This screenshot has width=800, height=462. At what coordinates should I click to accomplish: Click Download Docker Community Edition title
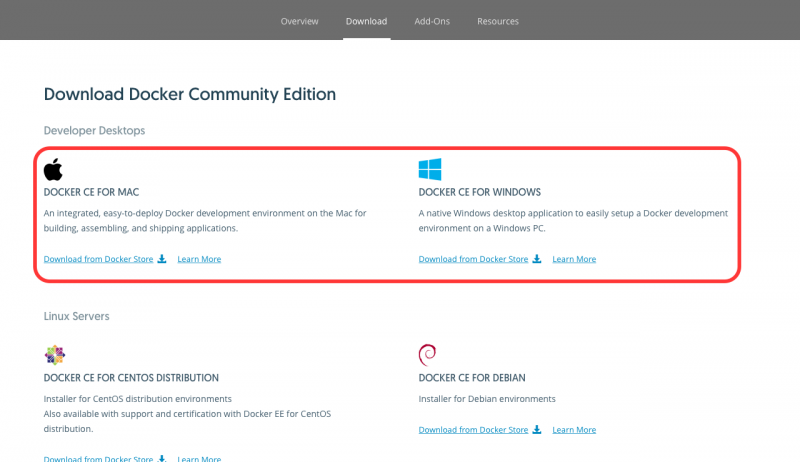pyautogui.click(x=190, y=94)
